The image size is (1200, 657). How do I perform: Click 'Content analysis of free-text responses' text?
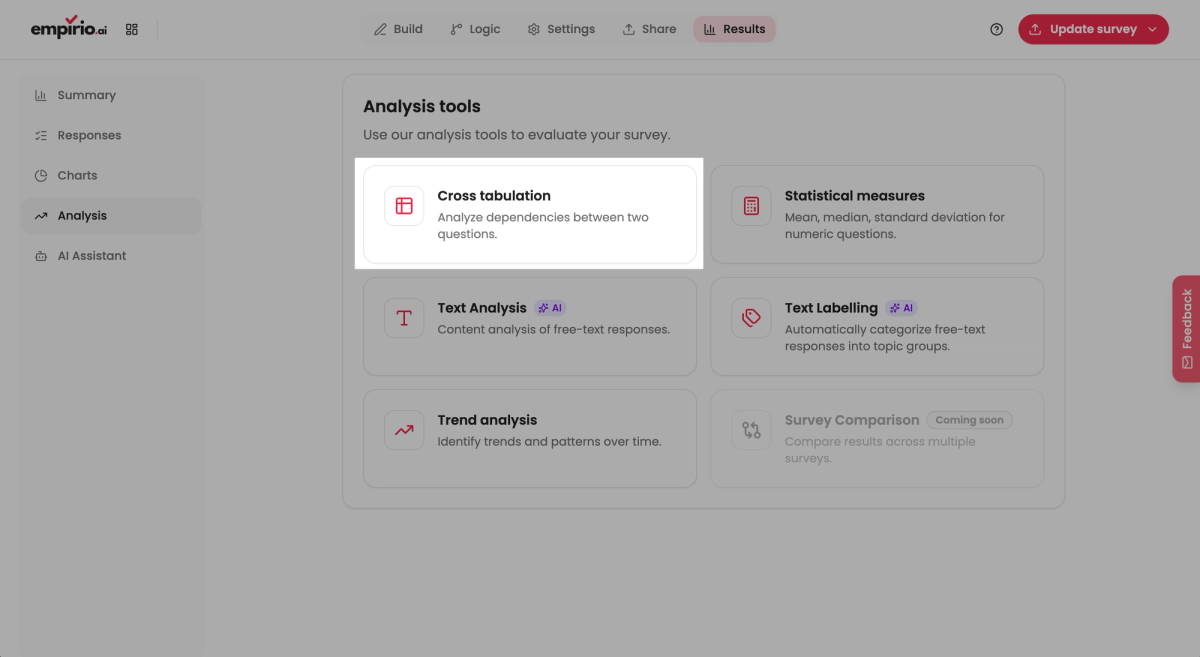tap(554, 329)
